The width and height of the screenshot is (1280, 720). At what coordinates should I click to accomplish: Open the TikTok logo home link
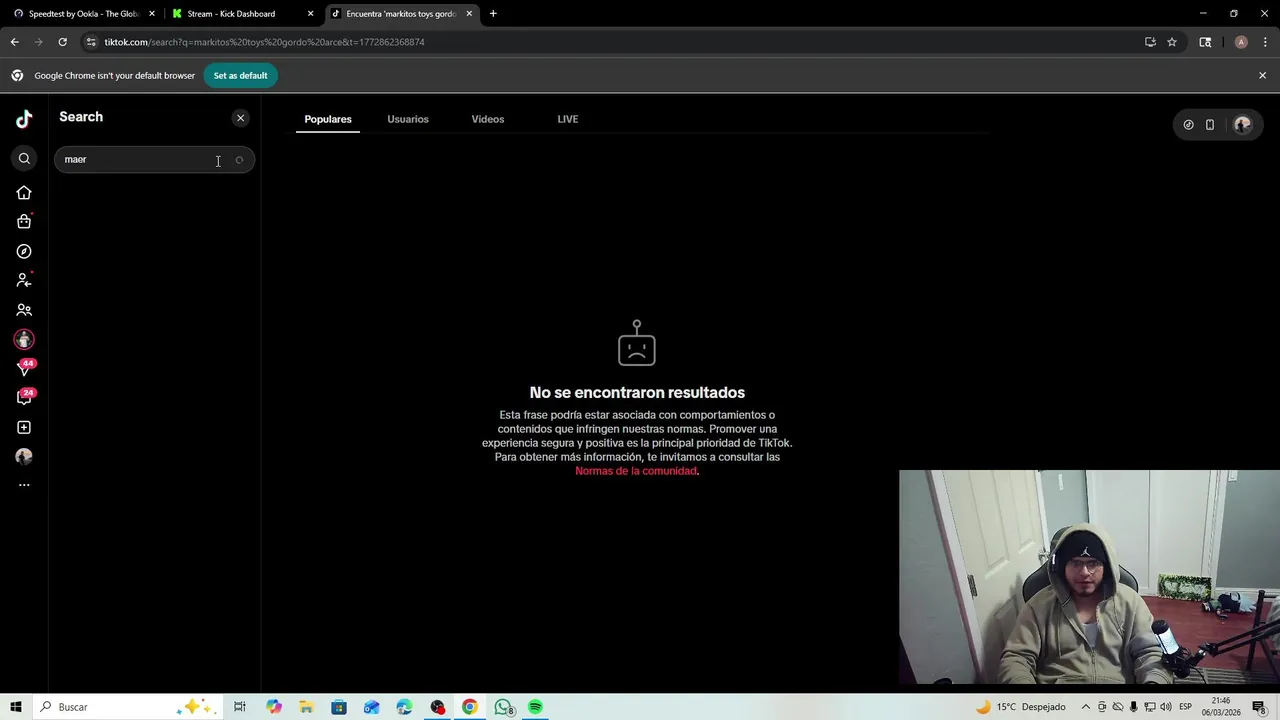tap(24, 119)
